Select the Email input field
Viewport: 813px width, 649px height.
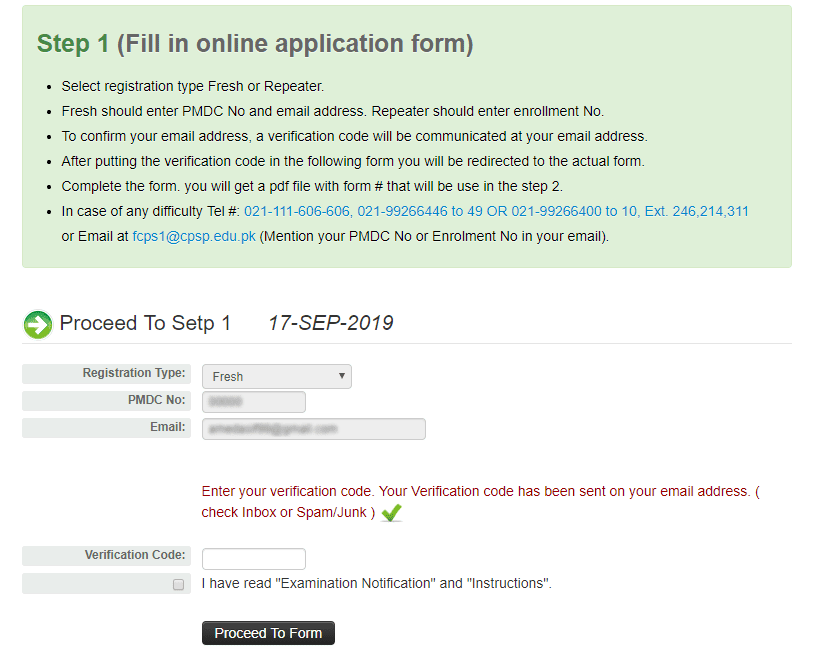point(313,428)
